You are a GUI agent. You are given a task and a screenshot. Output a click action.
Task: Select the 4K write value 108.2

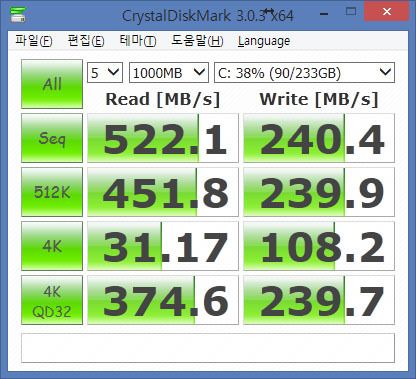319,246
